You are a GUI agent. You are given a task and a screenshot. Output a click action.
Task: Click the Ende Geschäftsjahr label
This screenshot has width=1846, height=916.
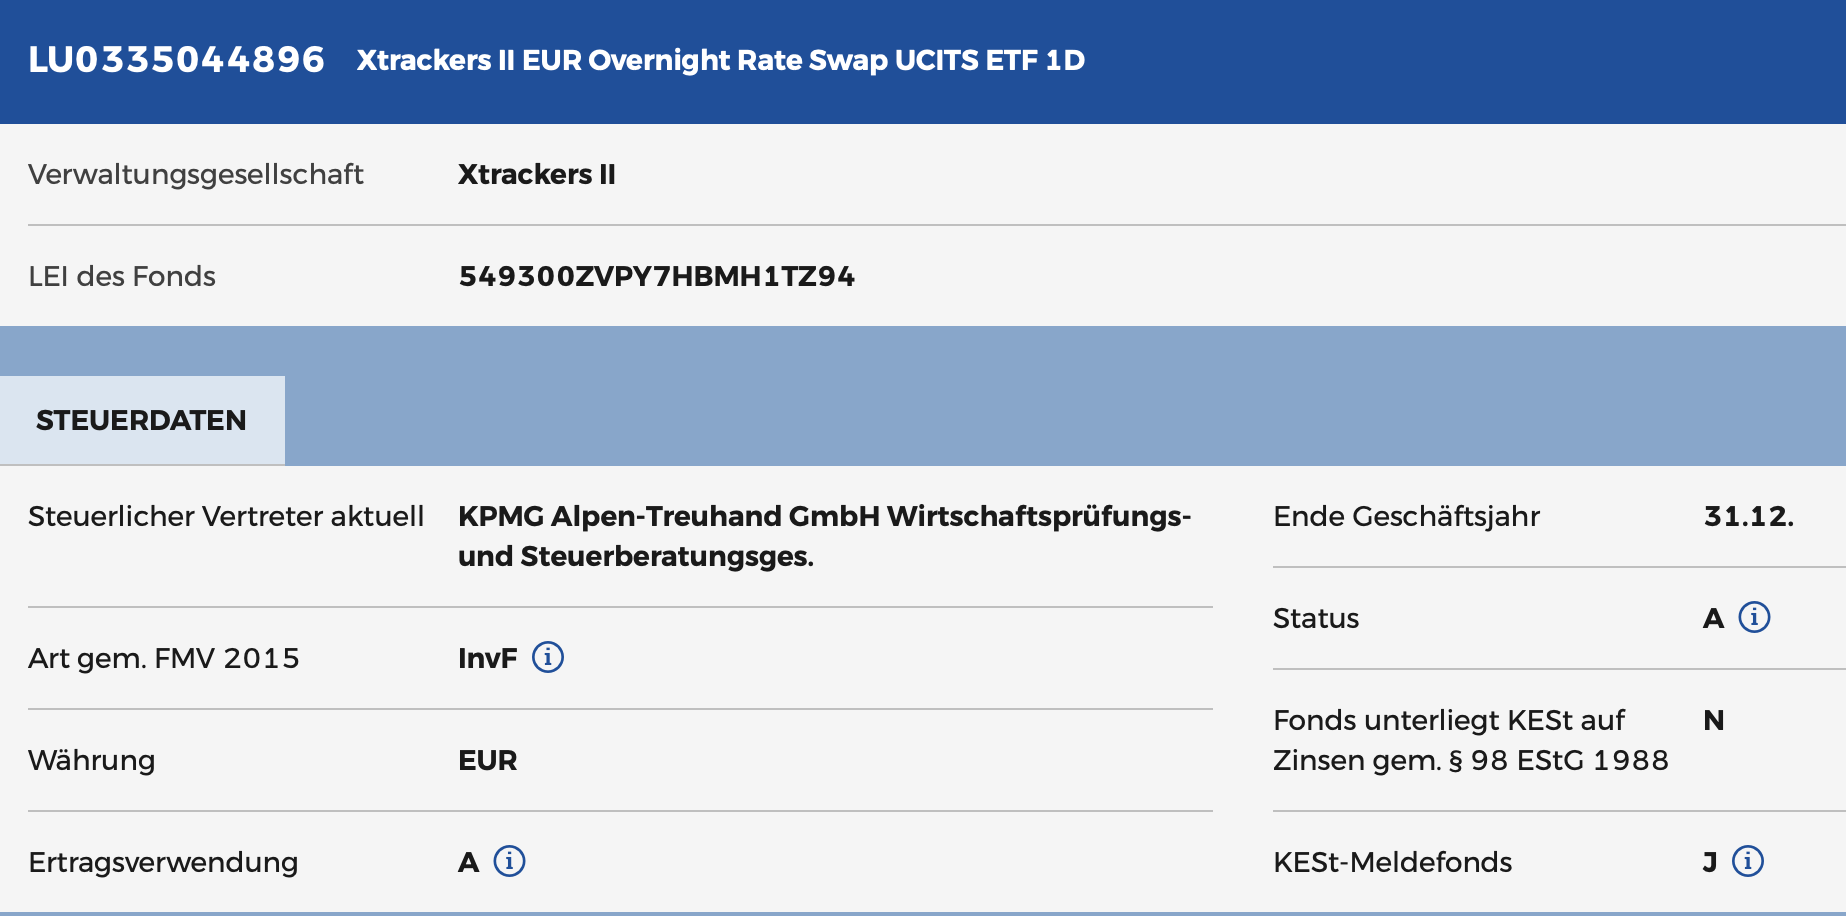pos(1406,516)
